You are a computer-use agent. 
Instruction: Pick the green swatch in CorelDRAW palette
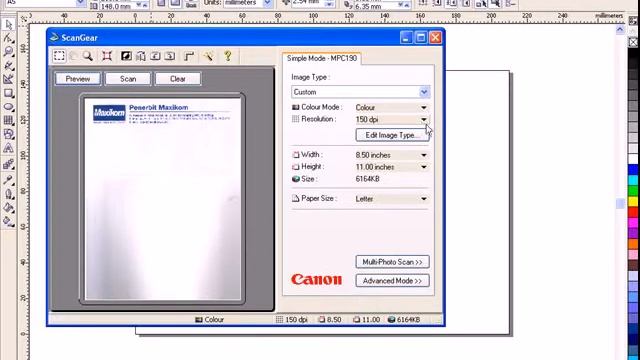point(633,191)
